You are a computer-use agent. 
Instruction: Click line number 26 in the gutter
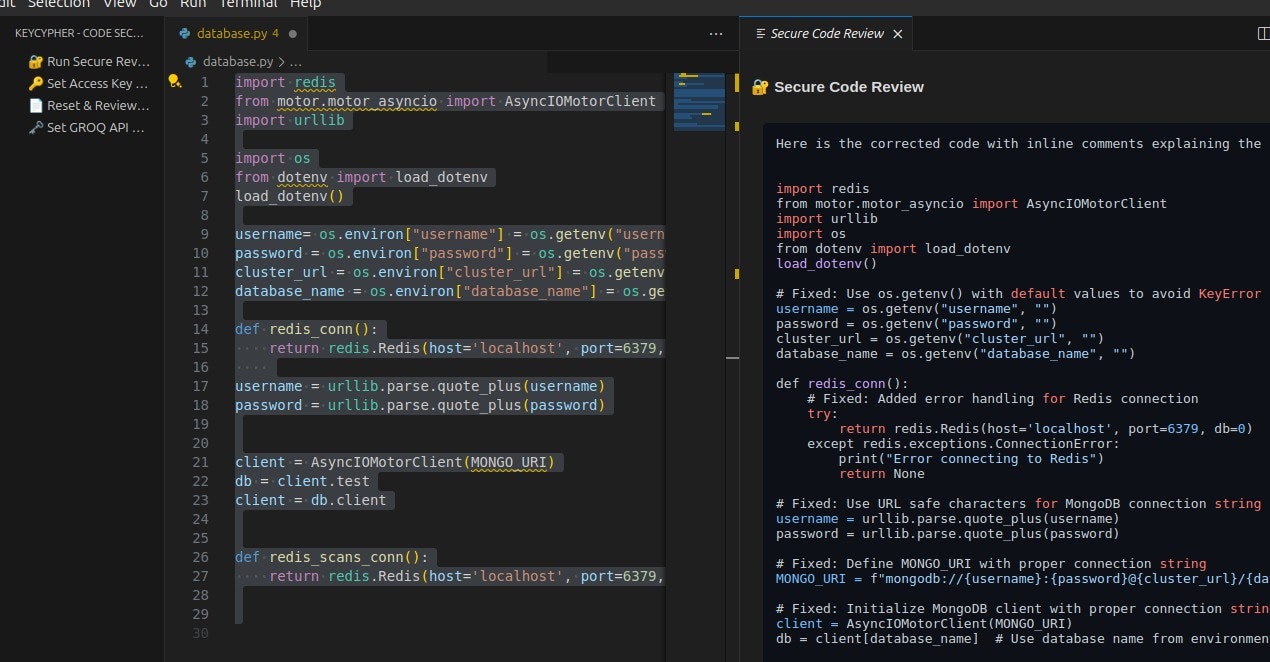pyautogui.click(x=201, y=557)
